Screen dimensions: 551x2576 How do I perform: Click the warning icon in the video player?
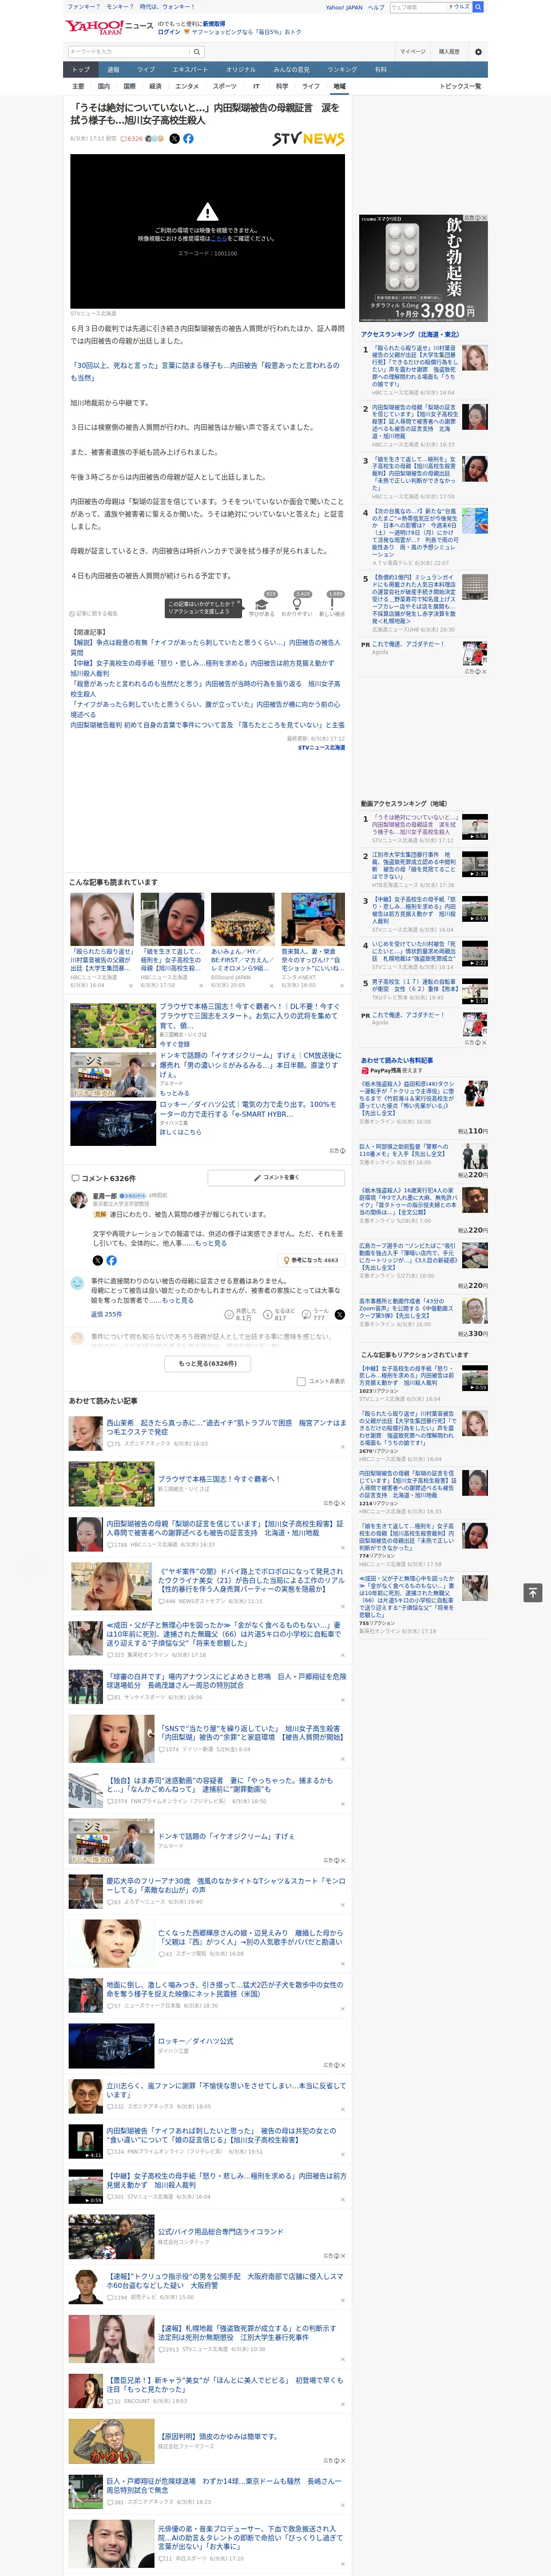tap(207, 212)
